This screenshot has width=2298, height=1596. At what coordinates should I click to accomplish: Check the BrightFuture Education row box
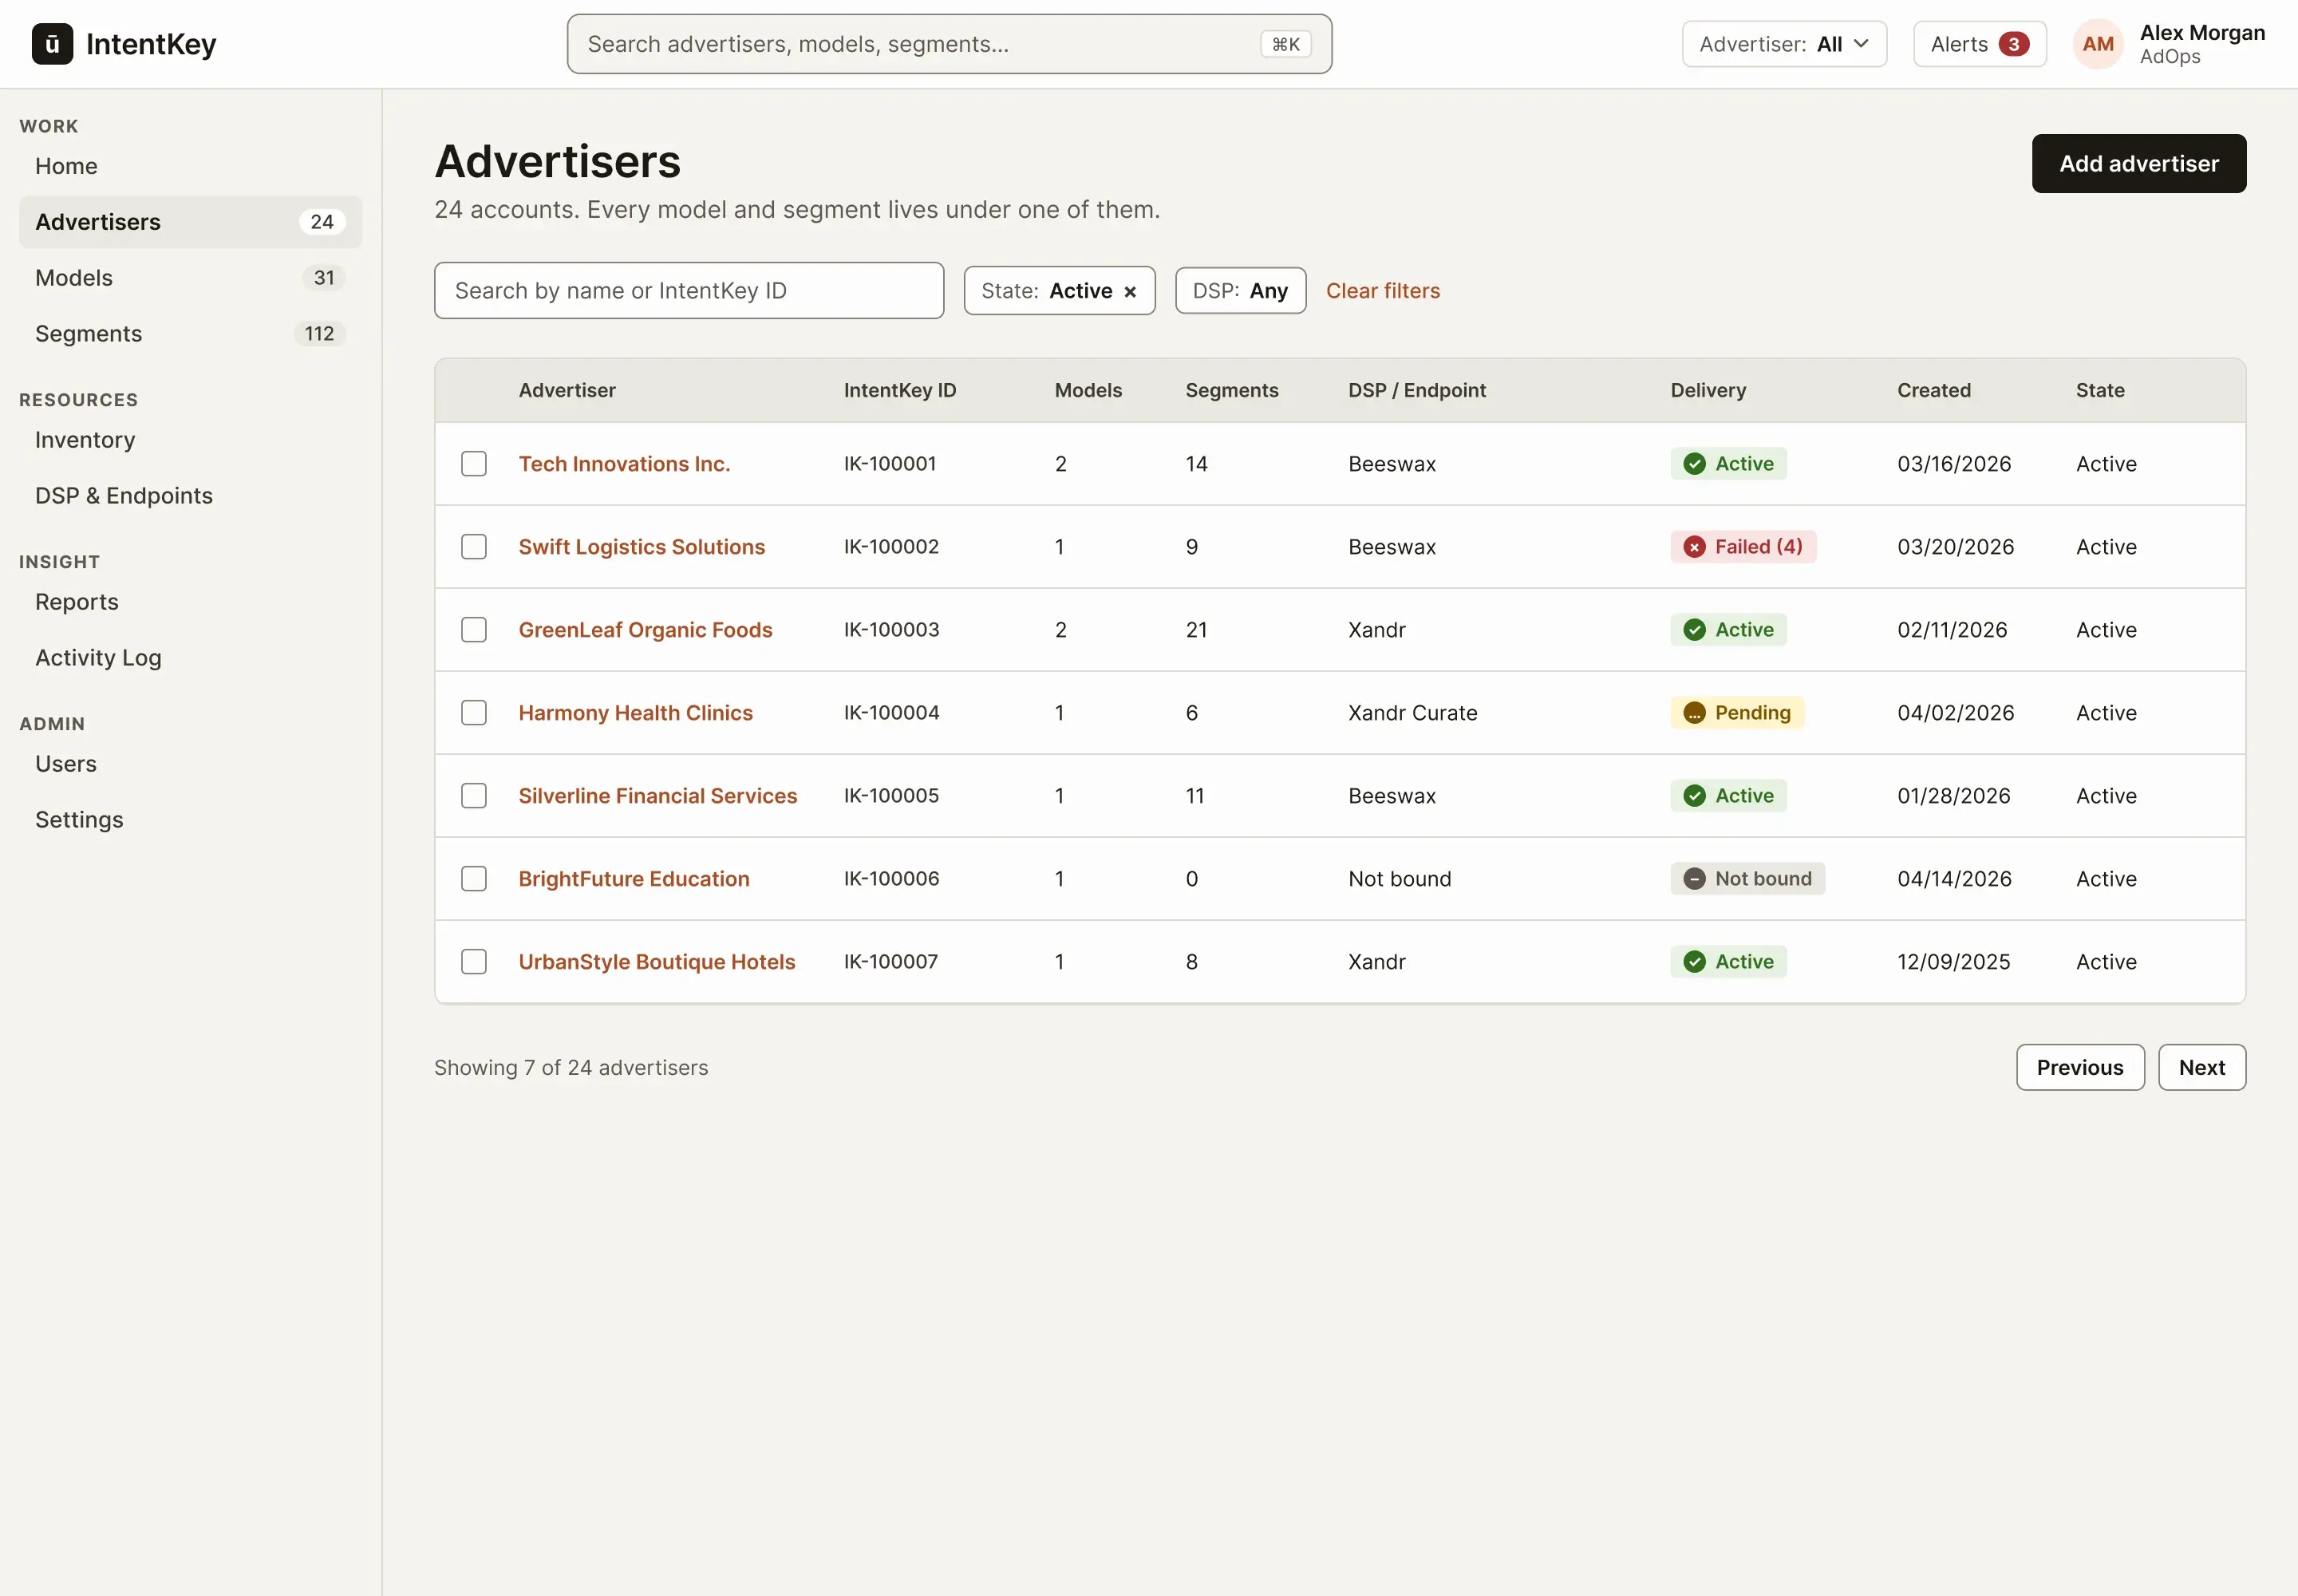click(474, 879)
